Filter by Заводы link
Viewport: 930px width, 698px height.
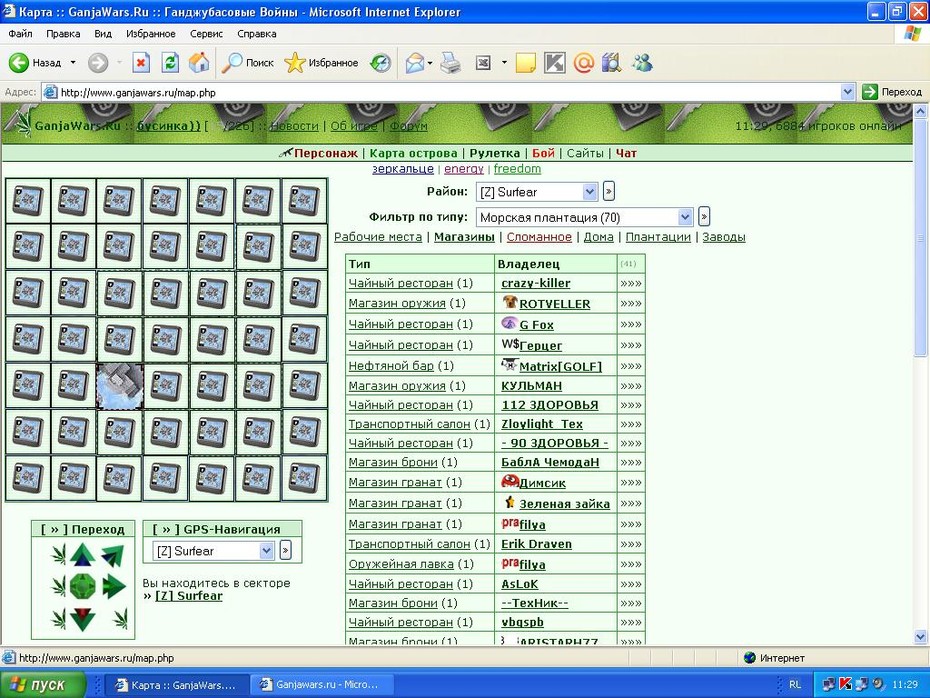[x=724, y=237]
